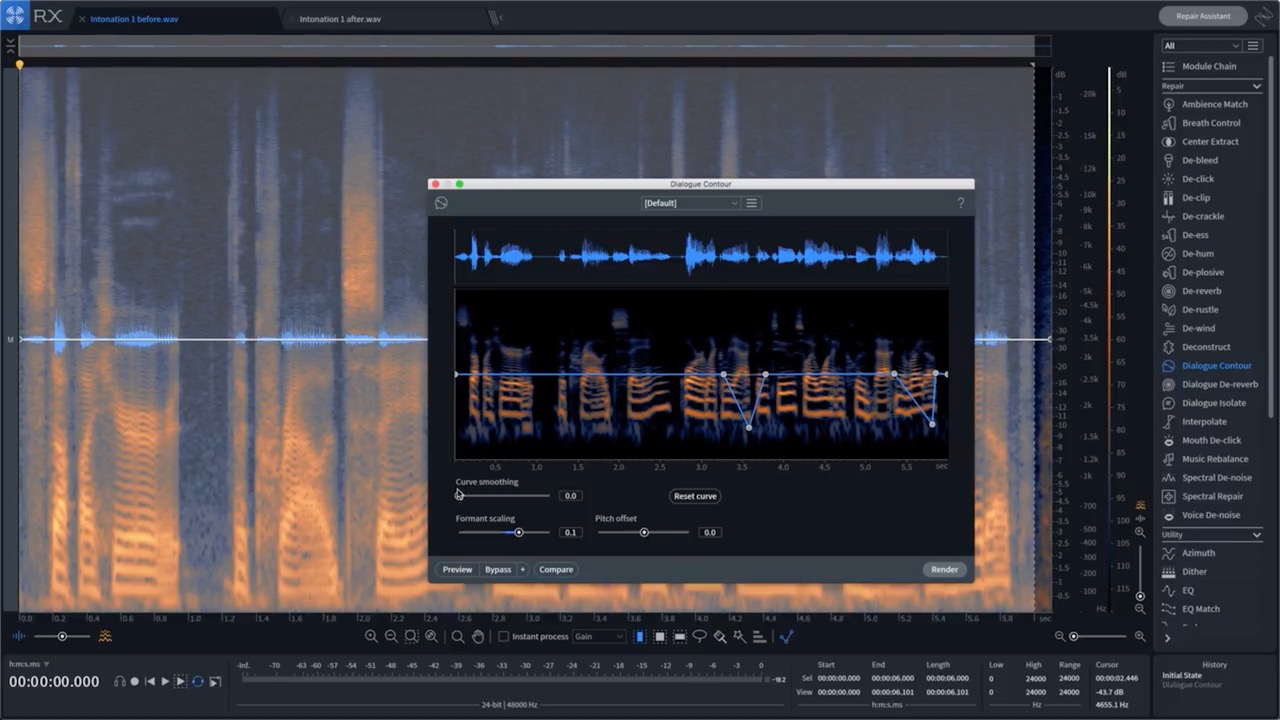
Task: Open the Dither utility module
Action: click(x=1194, y=572)
